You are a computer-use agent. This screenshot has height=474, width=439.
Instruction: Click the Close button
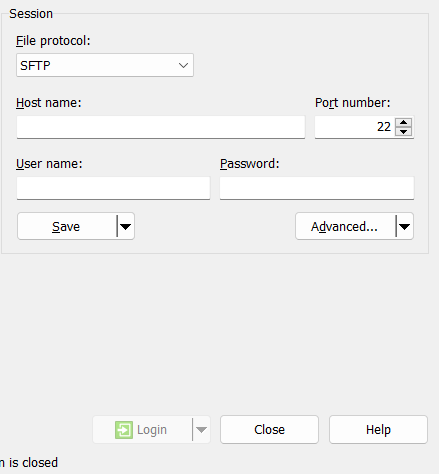click(269, 430)
